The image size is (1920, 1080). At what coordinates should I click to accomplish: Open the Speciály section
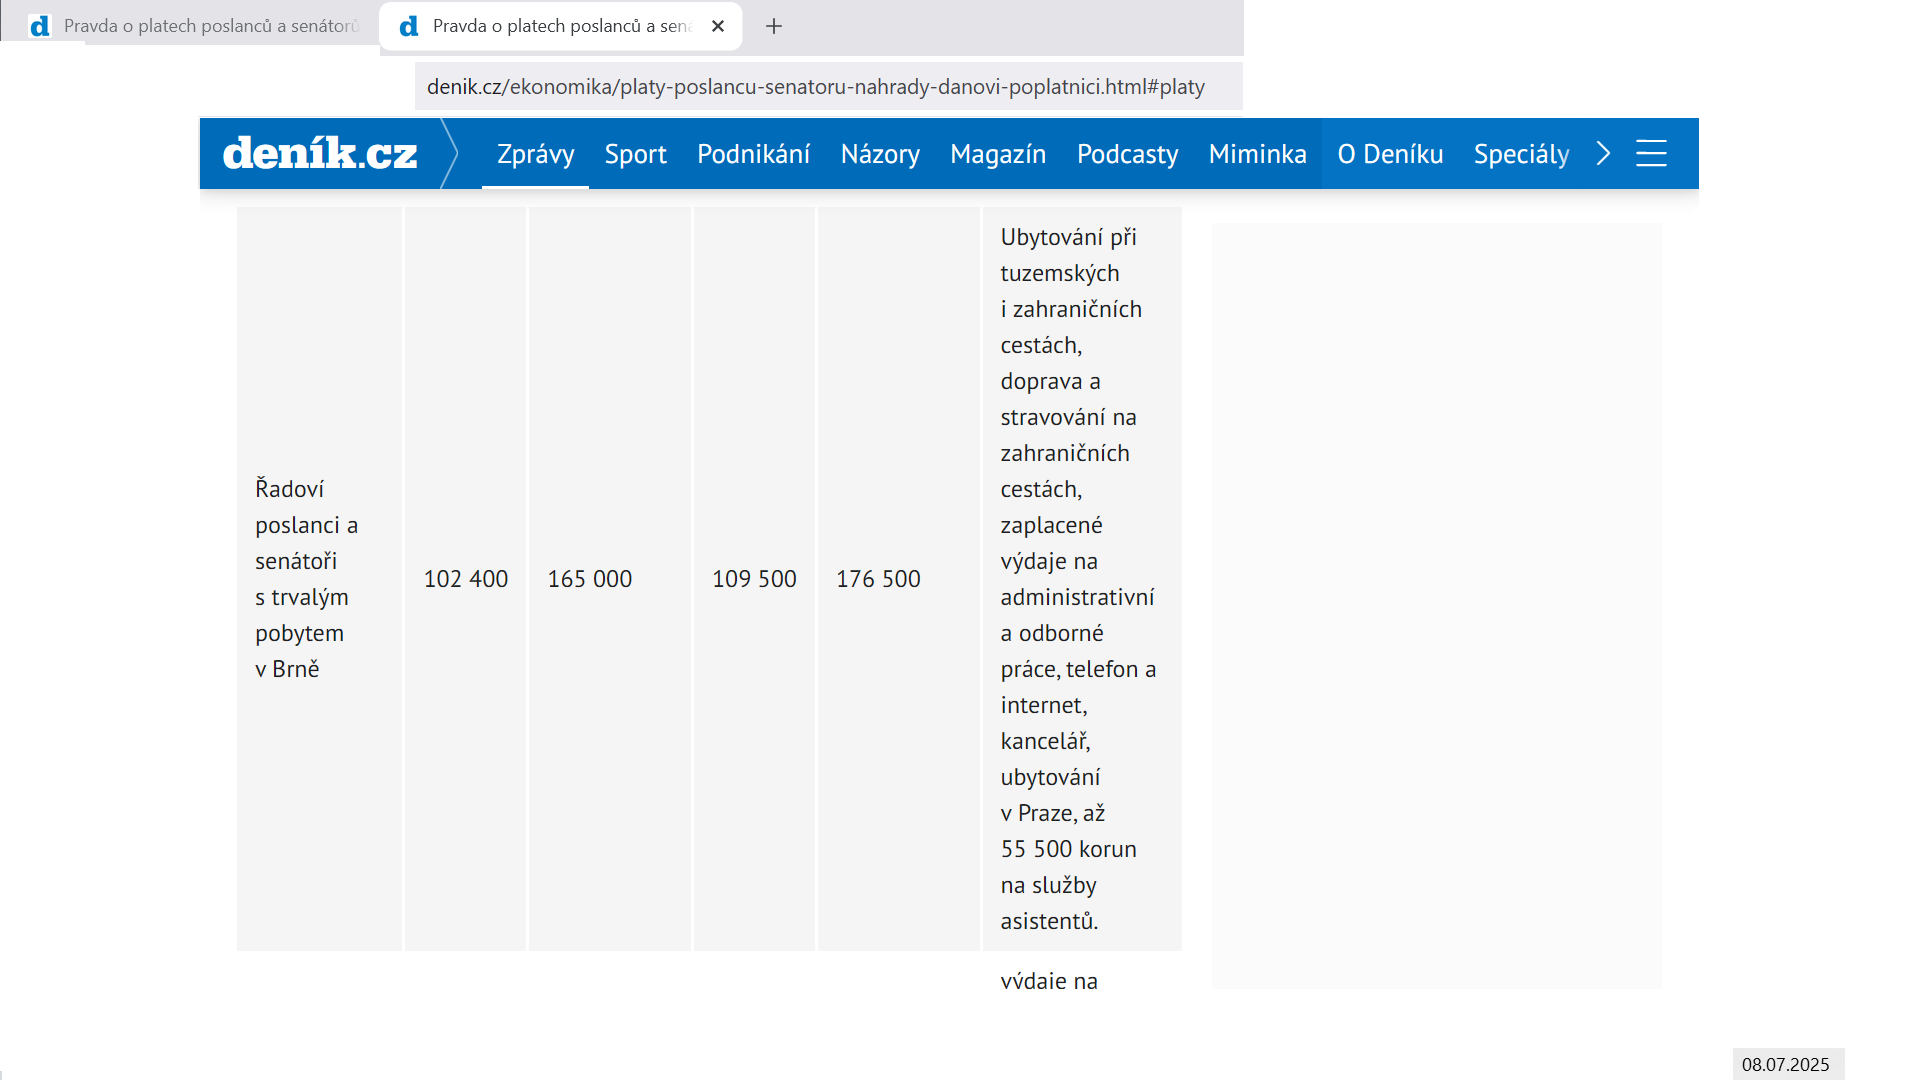point(1521,154)
